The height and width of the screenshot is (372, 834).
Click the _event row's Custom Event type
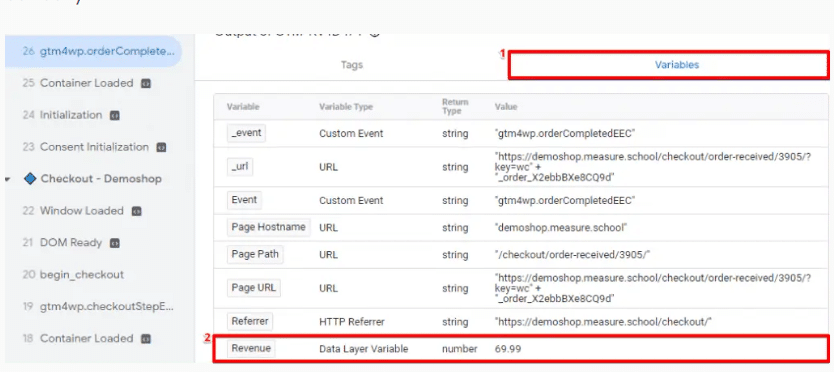point(351,134)
